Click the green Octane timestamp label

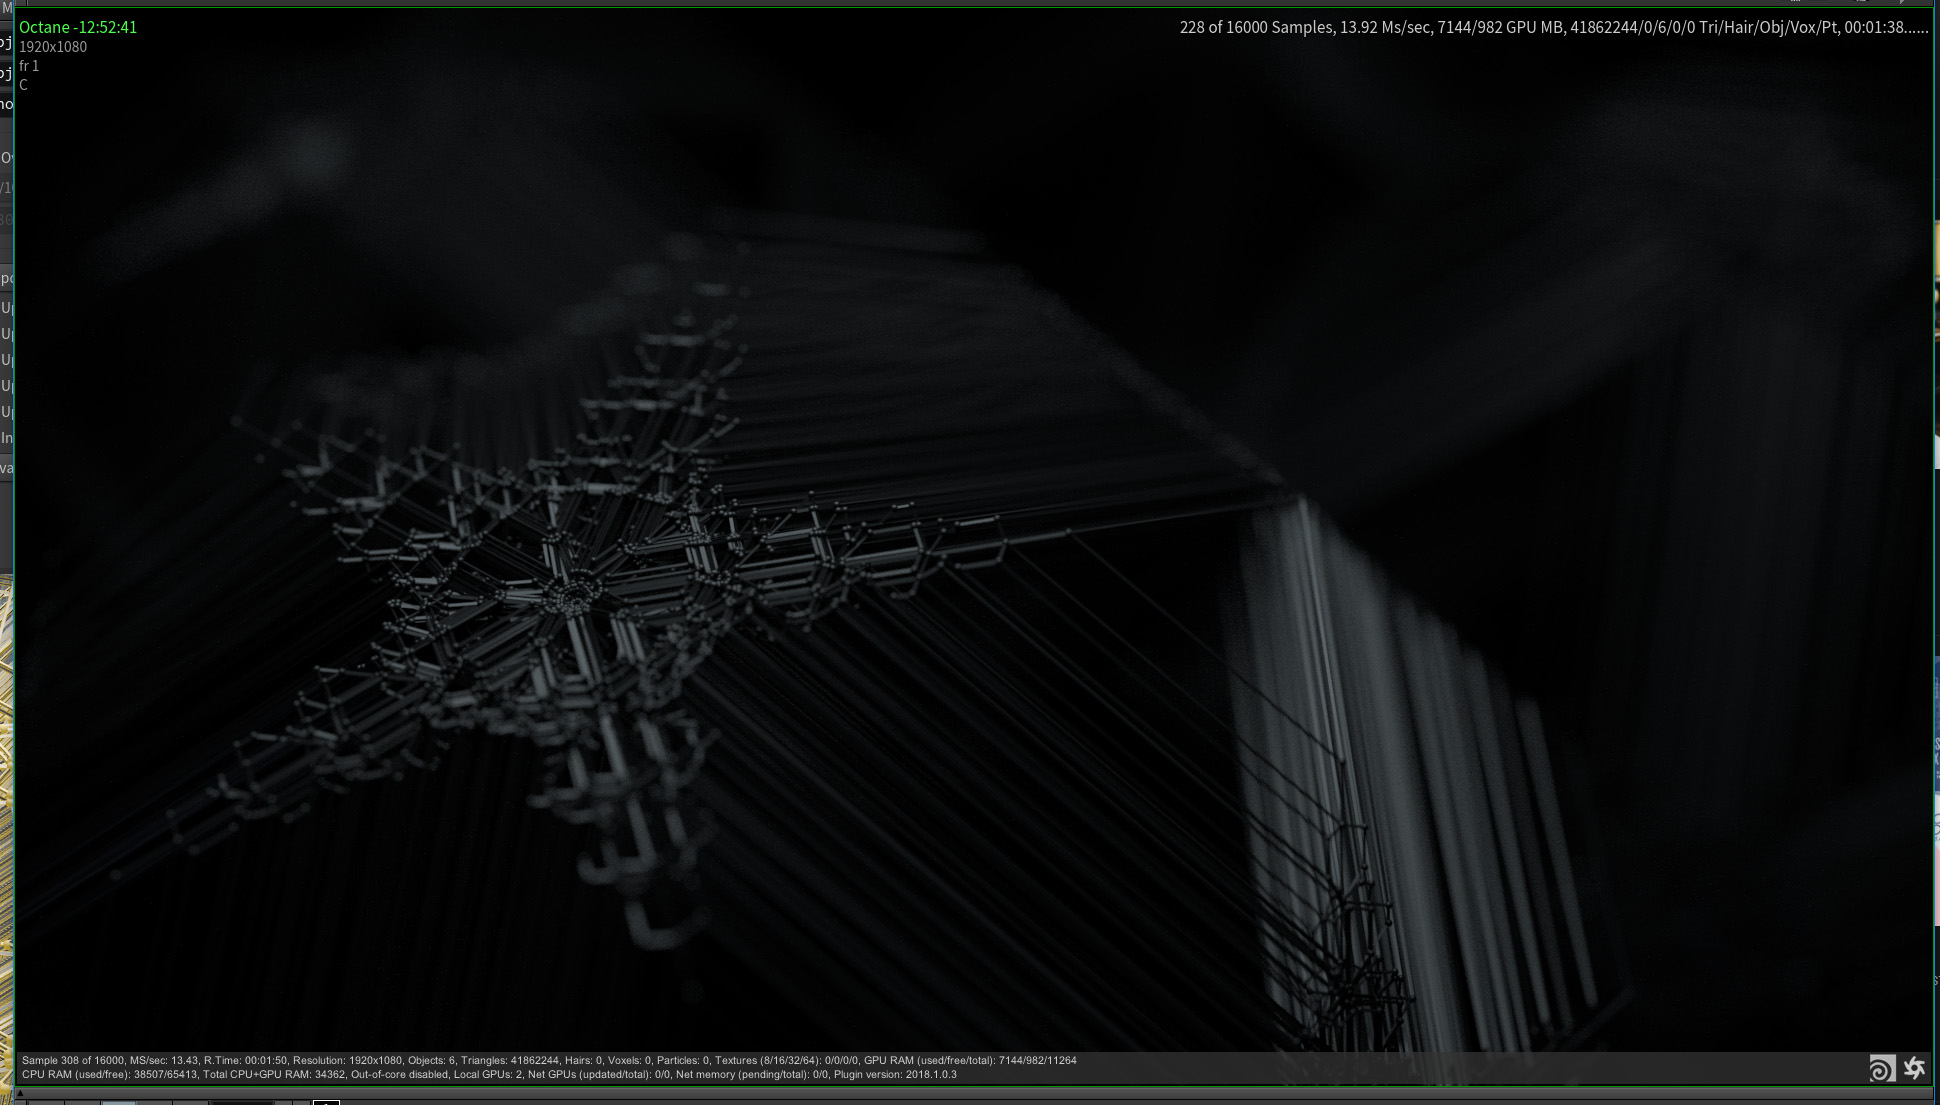tap(78, 28)
